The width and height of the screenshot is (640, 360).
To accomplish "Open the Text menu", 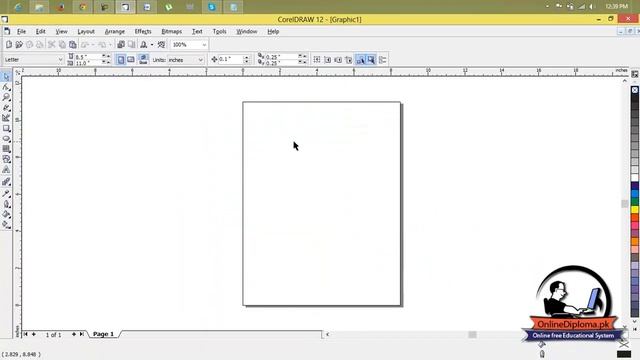I will [197, 31].
